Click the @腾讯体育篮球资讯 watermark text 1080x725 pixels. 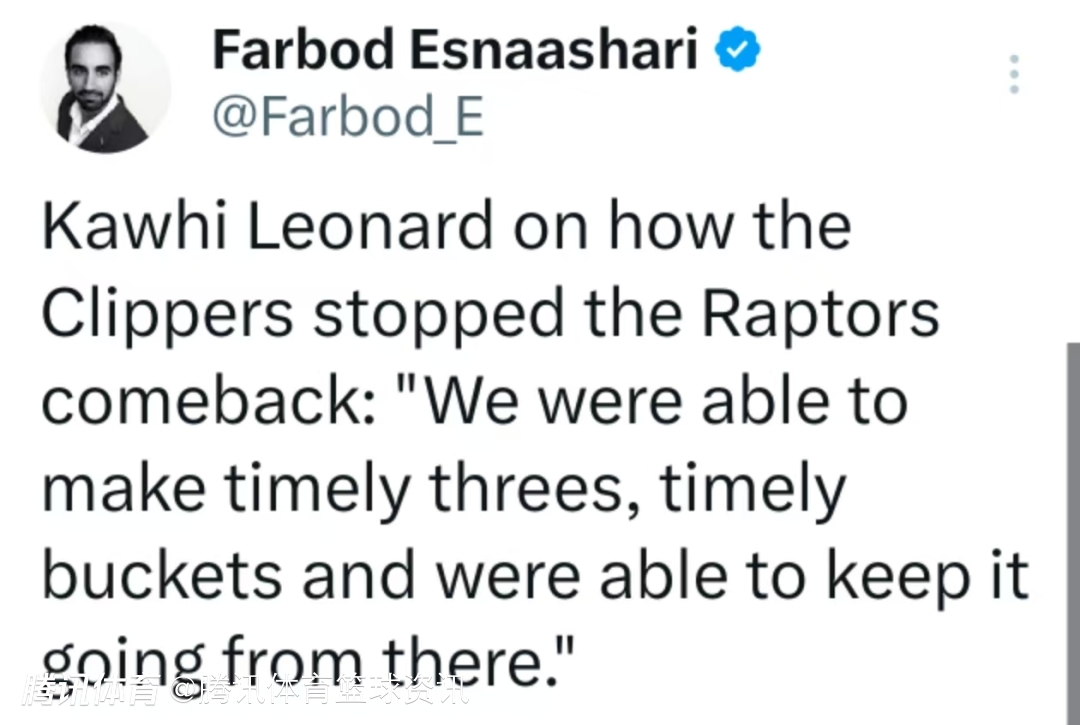click(x=318, y=688)
